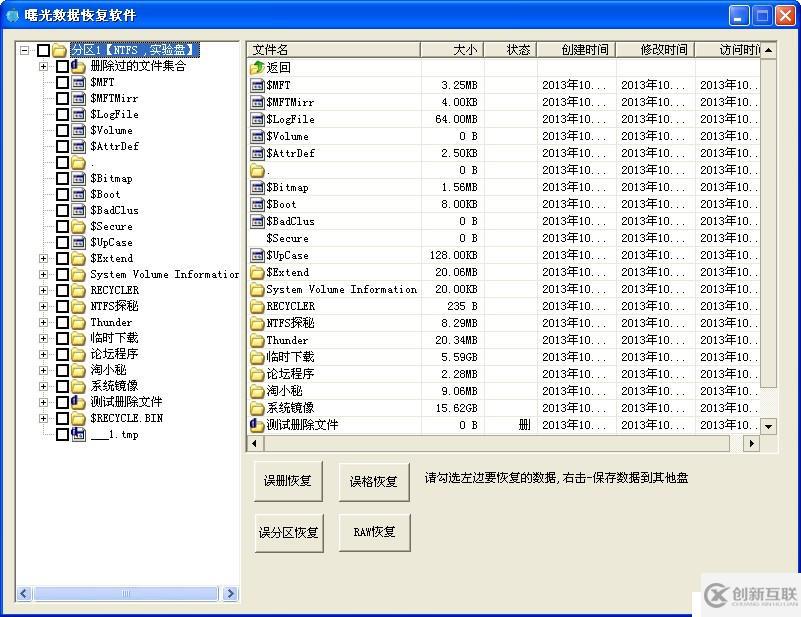Click the $Secure folder icon in the tree

[78, 226]
